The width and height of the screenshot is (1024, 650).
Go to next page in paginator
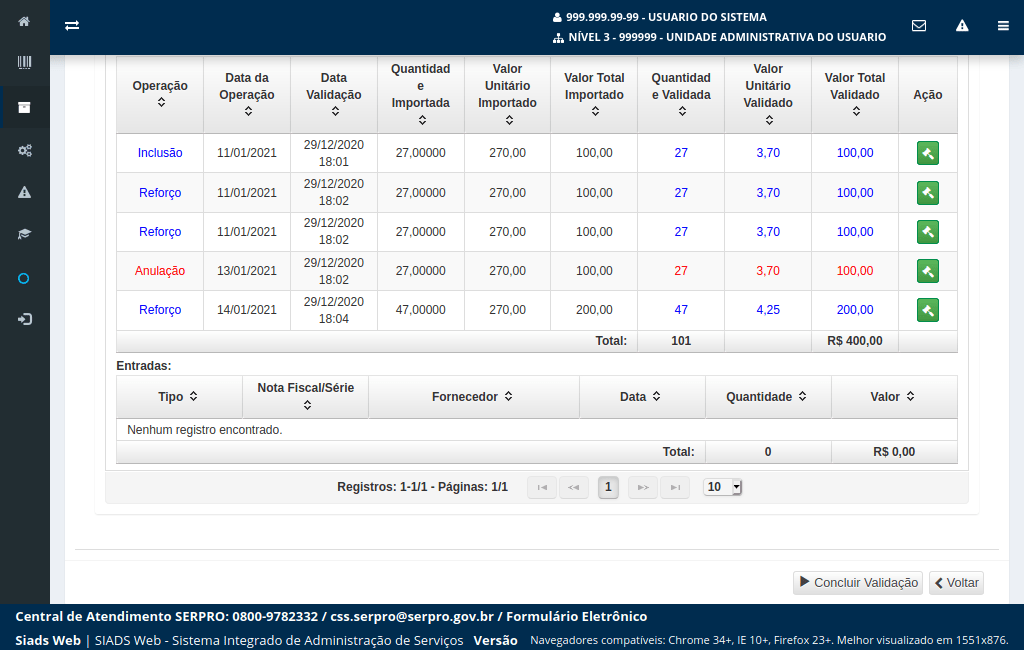643,487
